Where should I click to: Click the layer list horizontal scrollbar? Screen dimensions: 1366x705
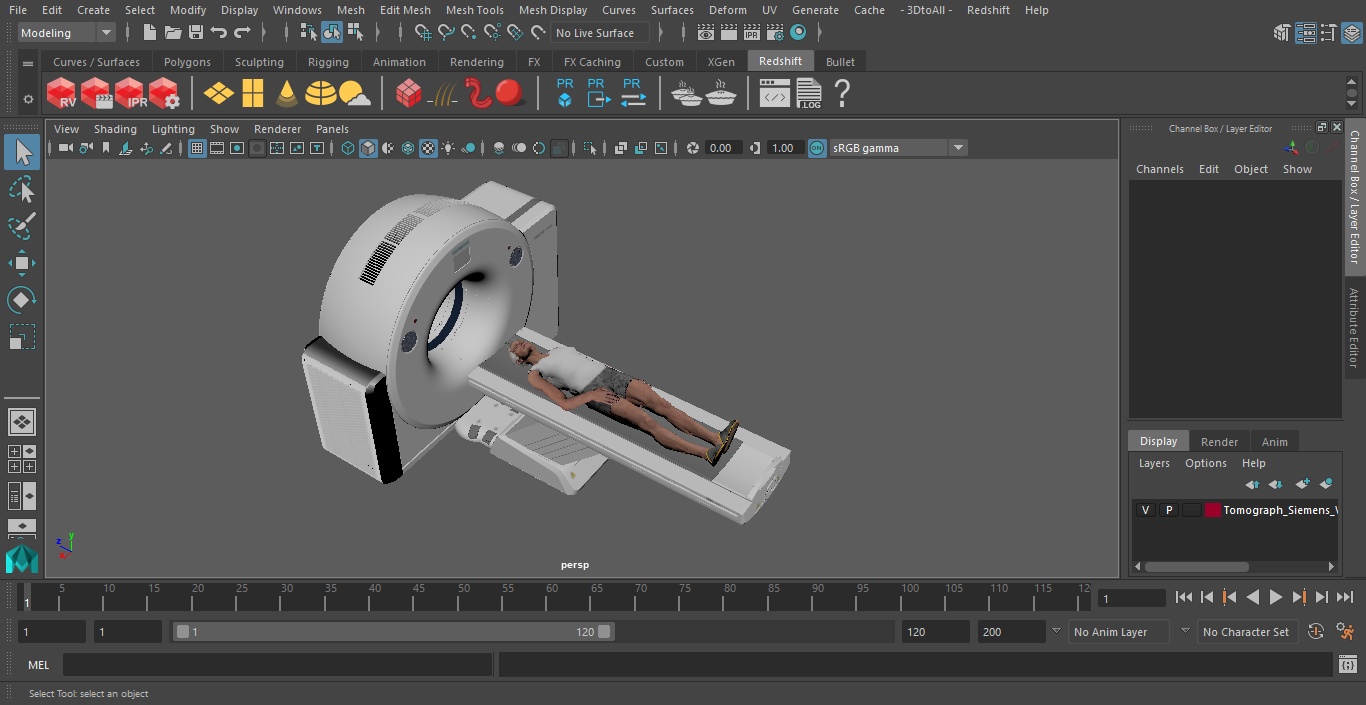tap(1197, 566)
